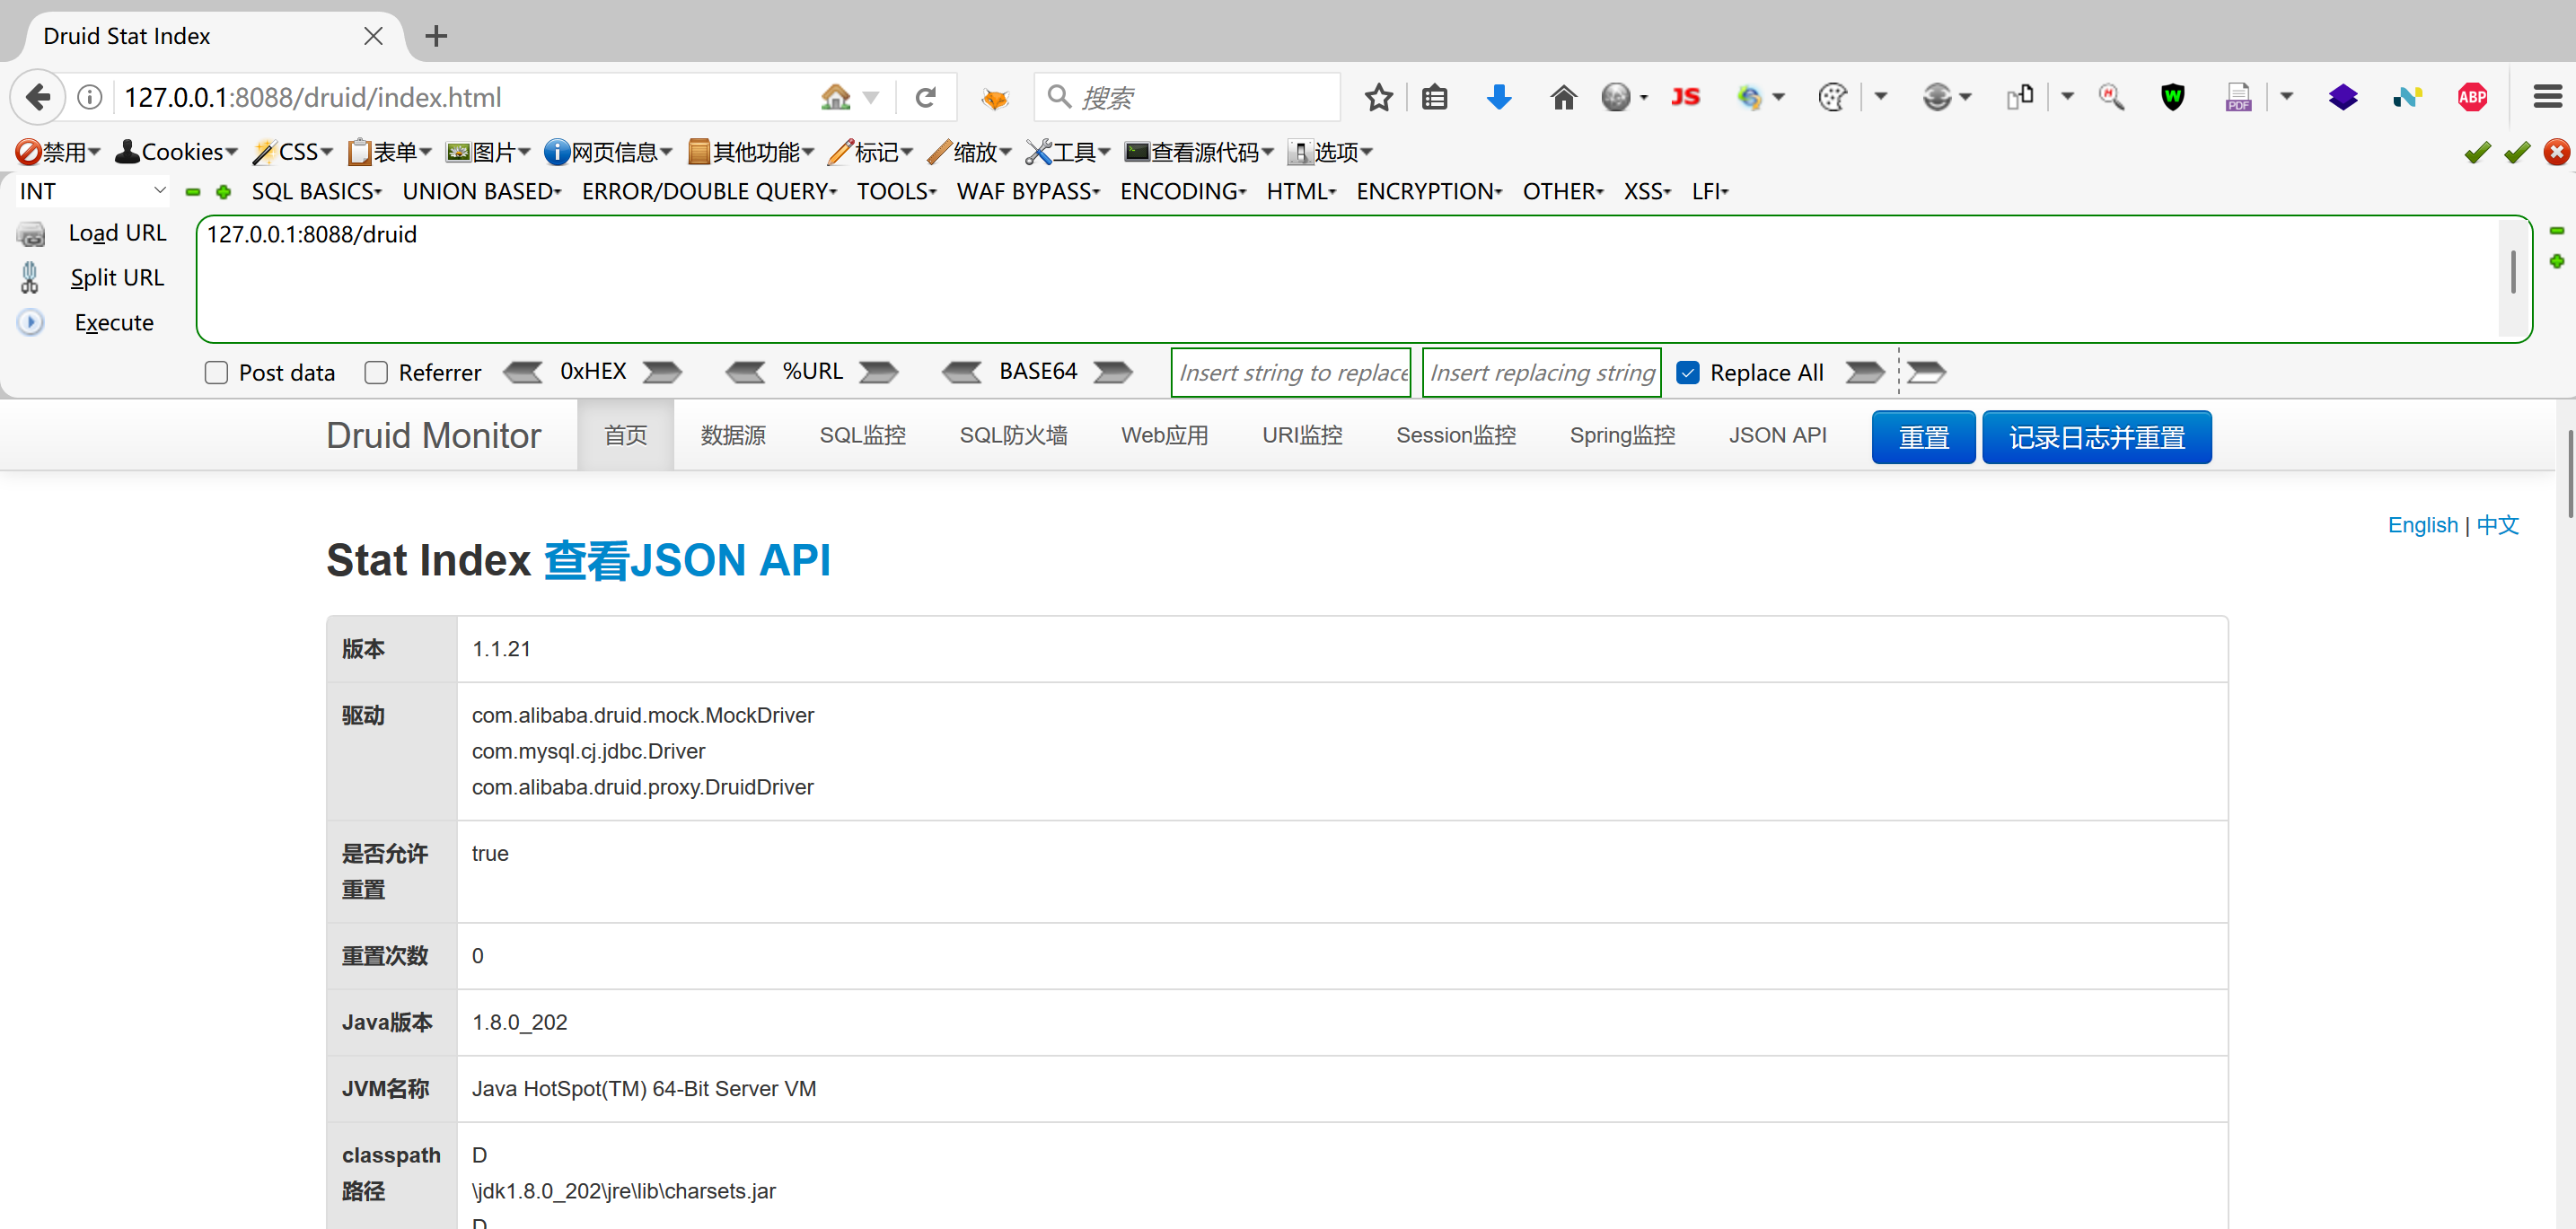Viewport: 2576px width, 1229px height.
Task: Open the 数据源 tab
Action: pyautogui.click(x=732, y=435)
